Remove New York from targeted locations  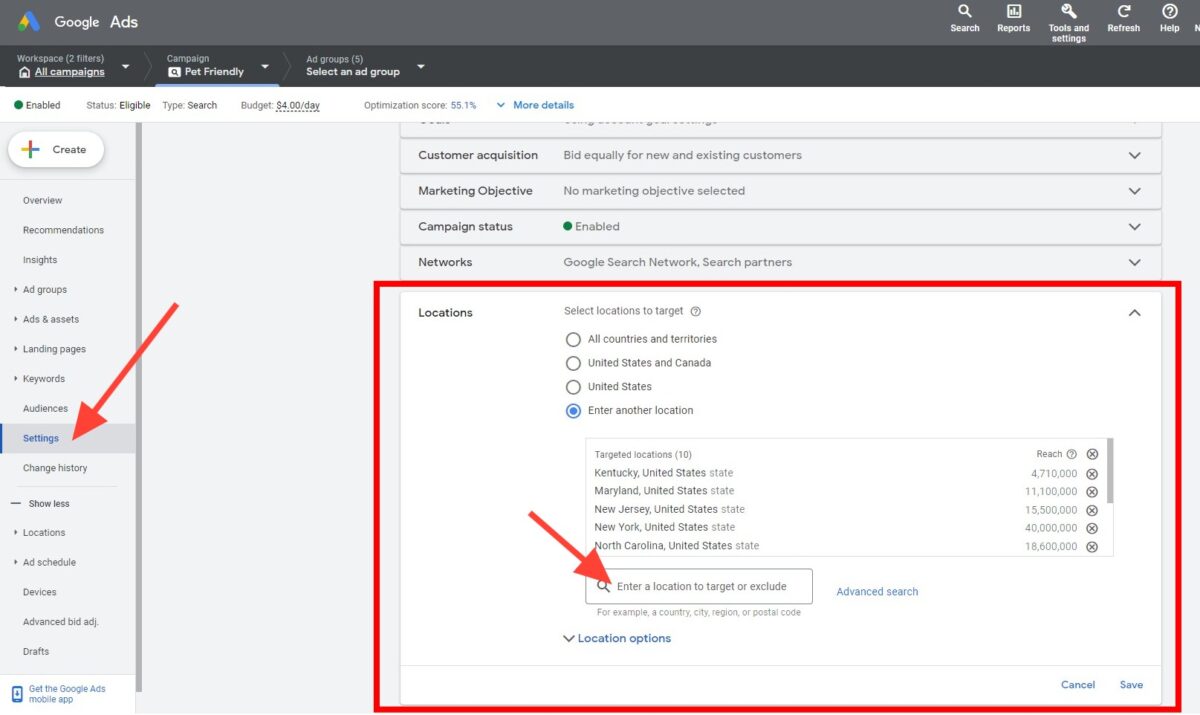1092,527
